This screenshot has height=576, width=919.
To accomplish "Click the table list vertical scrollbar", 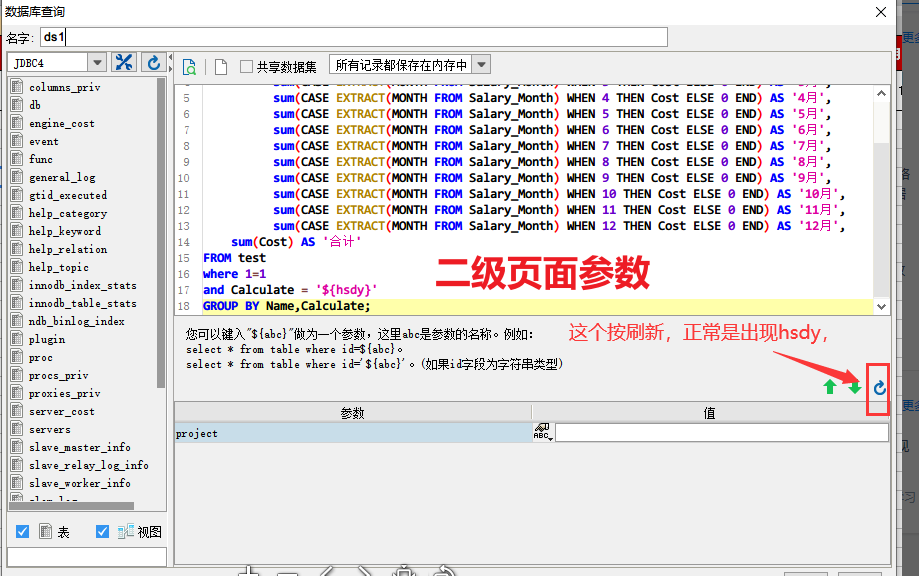I will click(x=161, y=233).
